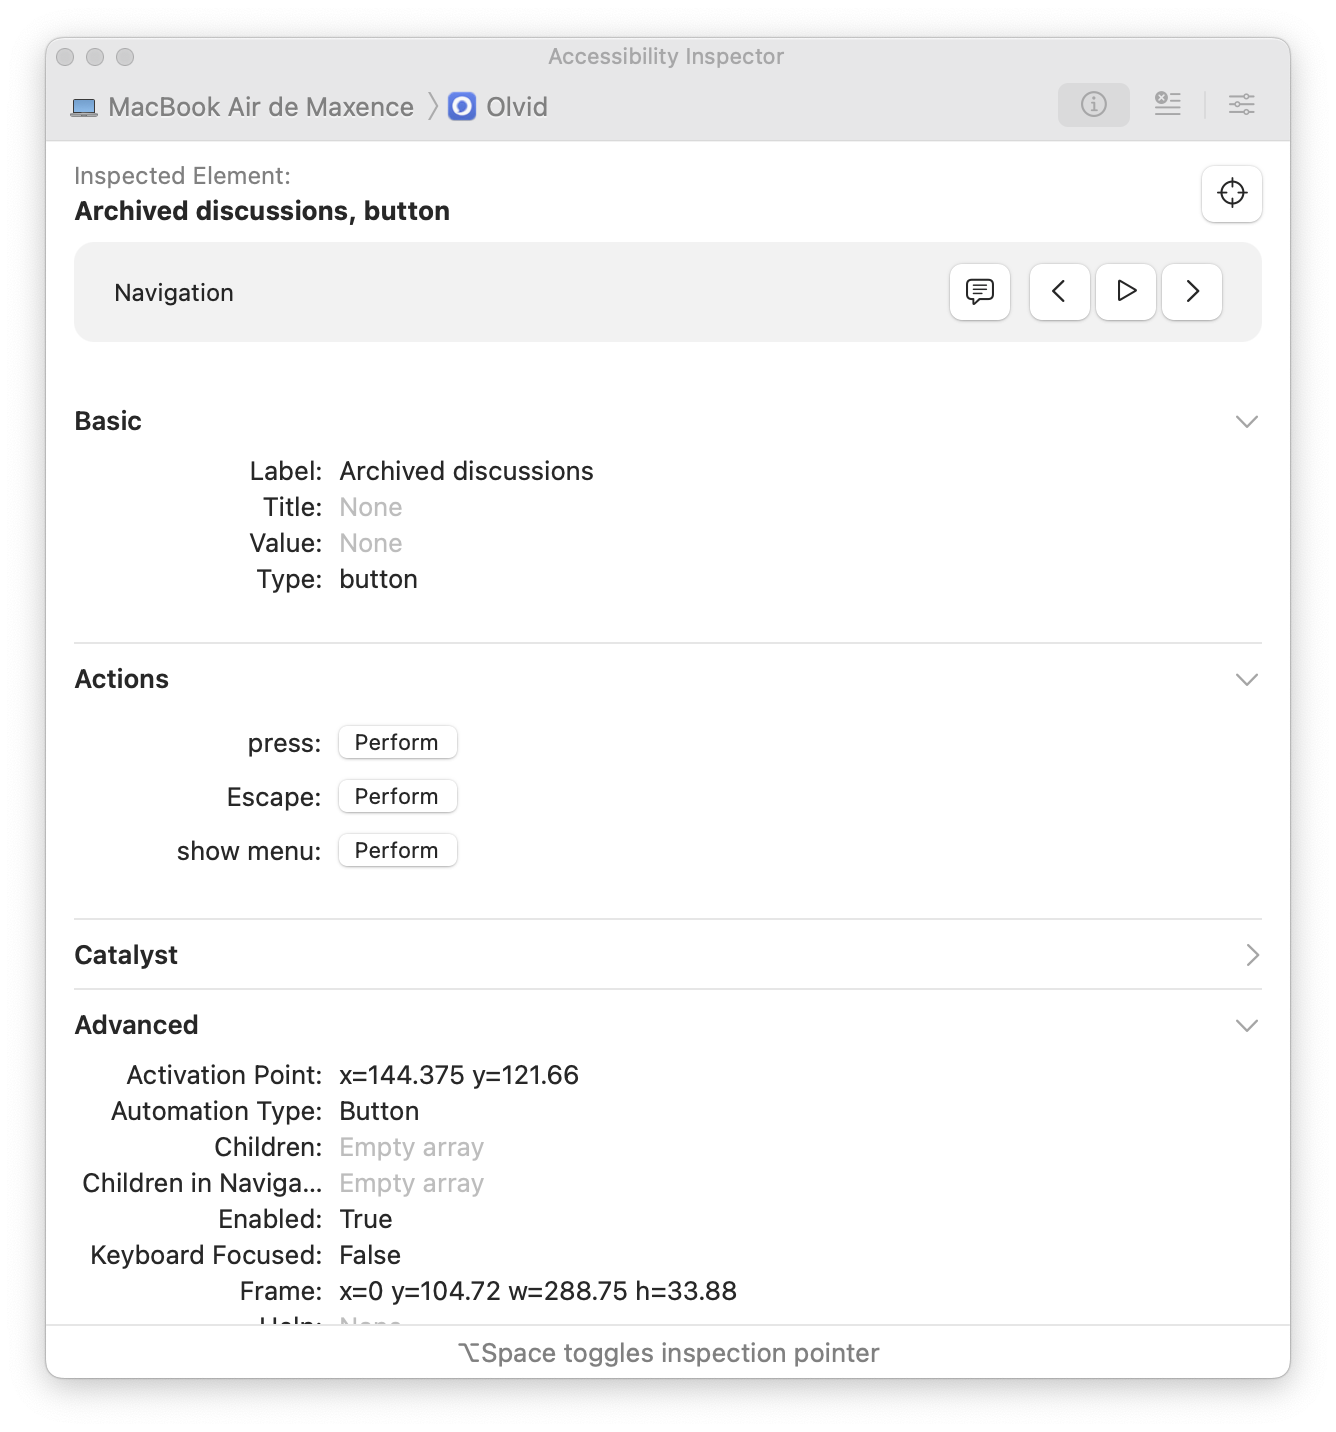Click the Type value button
This screenshot has width=1336, height=1432.
coord(378,579)
